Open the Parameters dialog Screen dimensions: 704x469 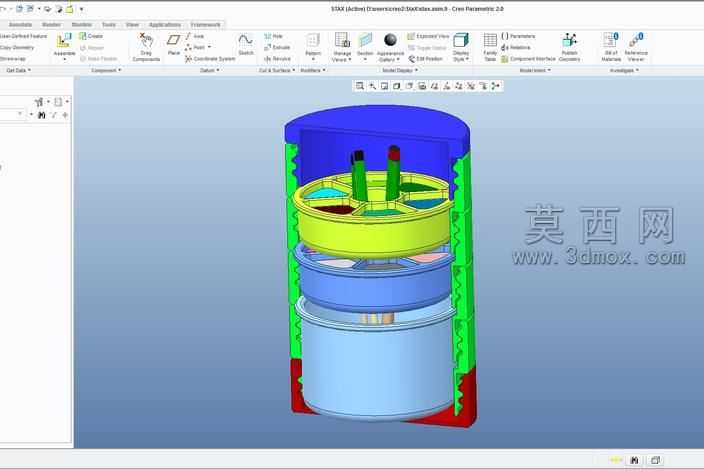pyautogui.click(x=518, y=36)
